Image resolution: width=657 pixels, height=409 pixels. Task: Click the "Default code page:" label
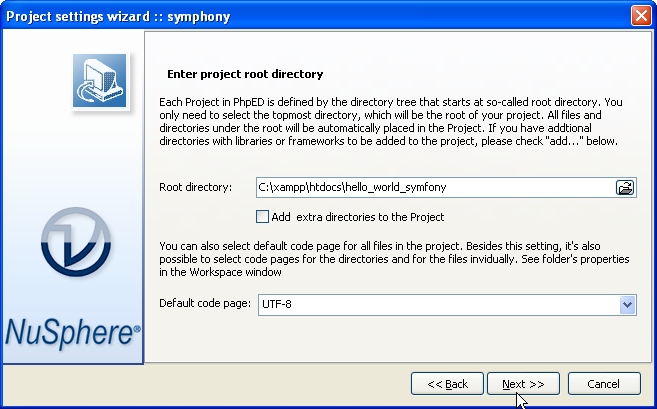click(x=205, y=303)
